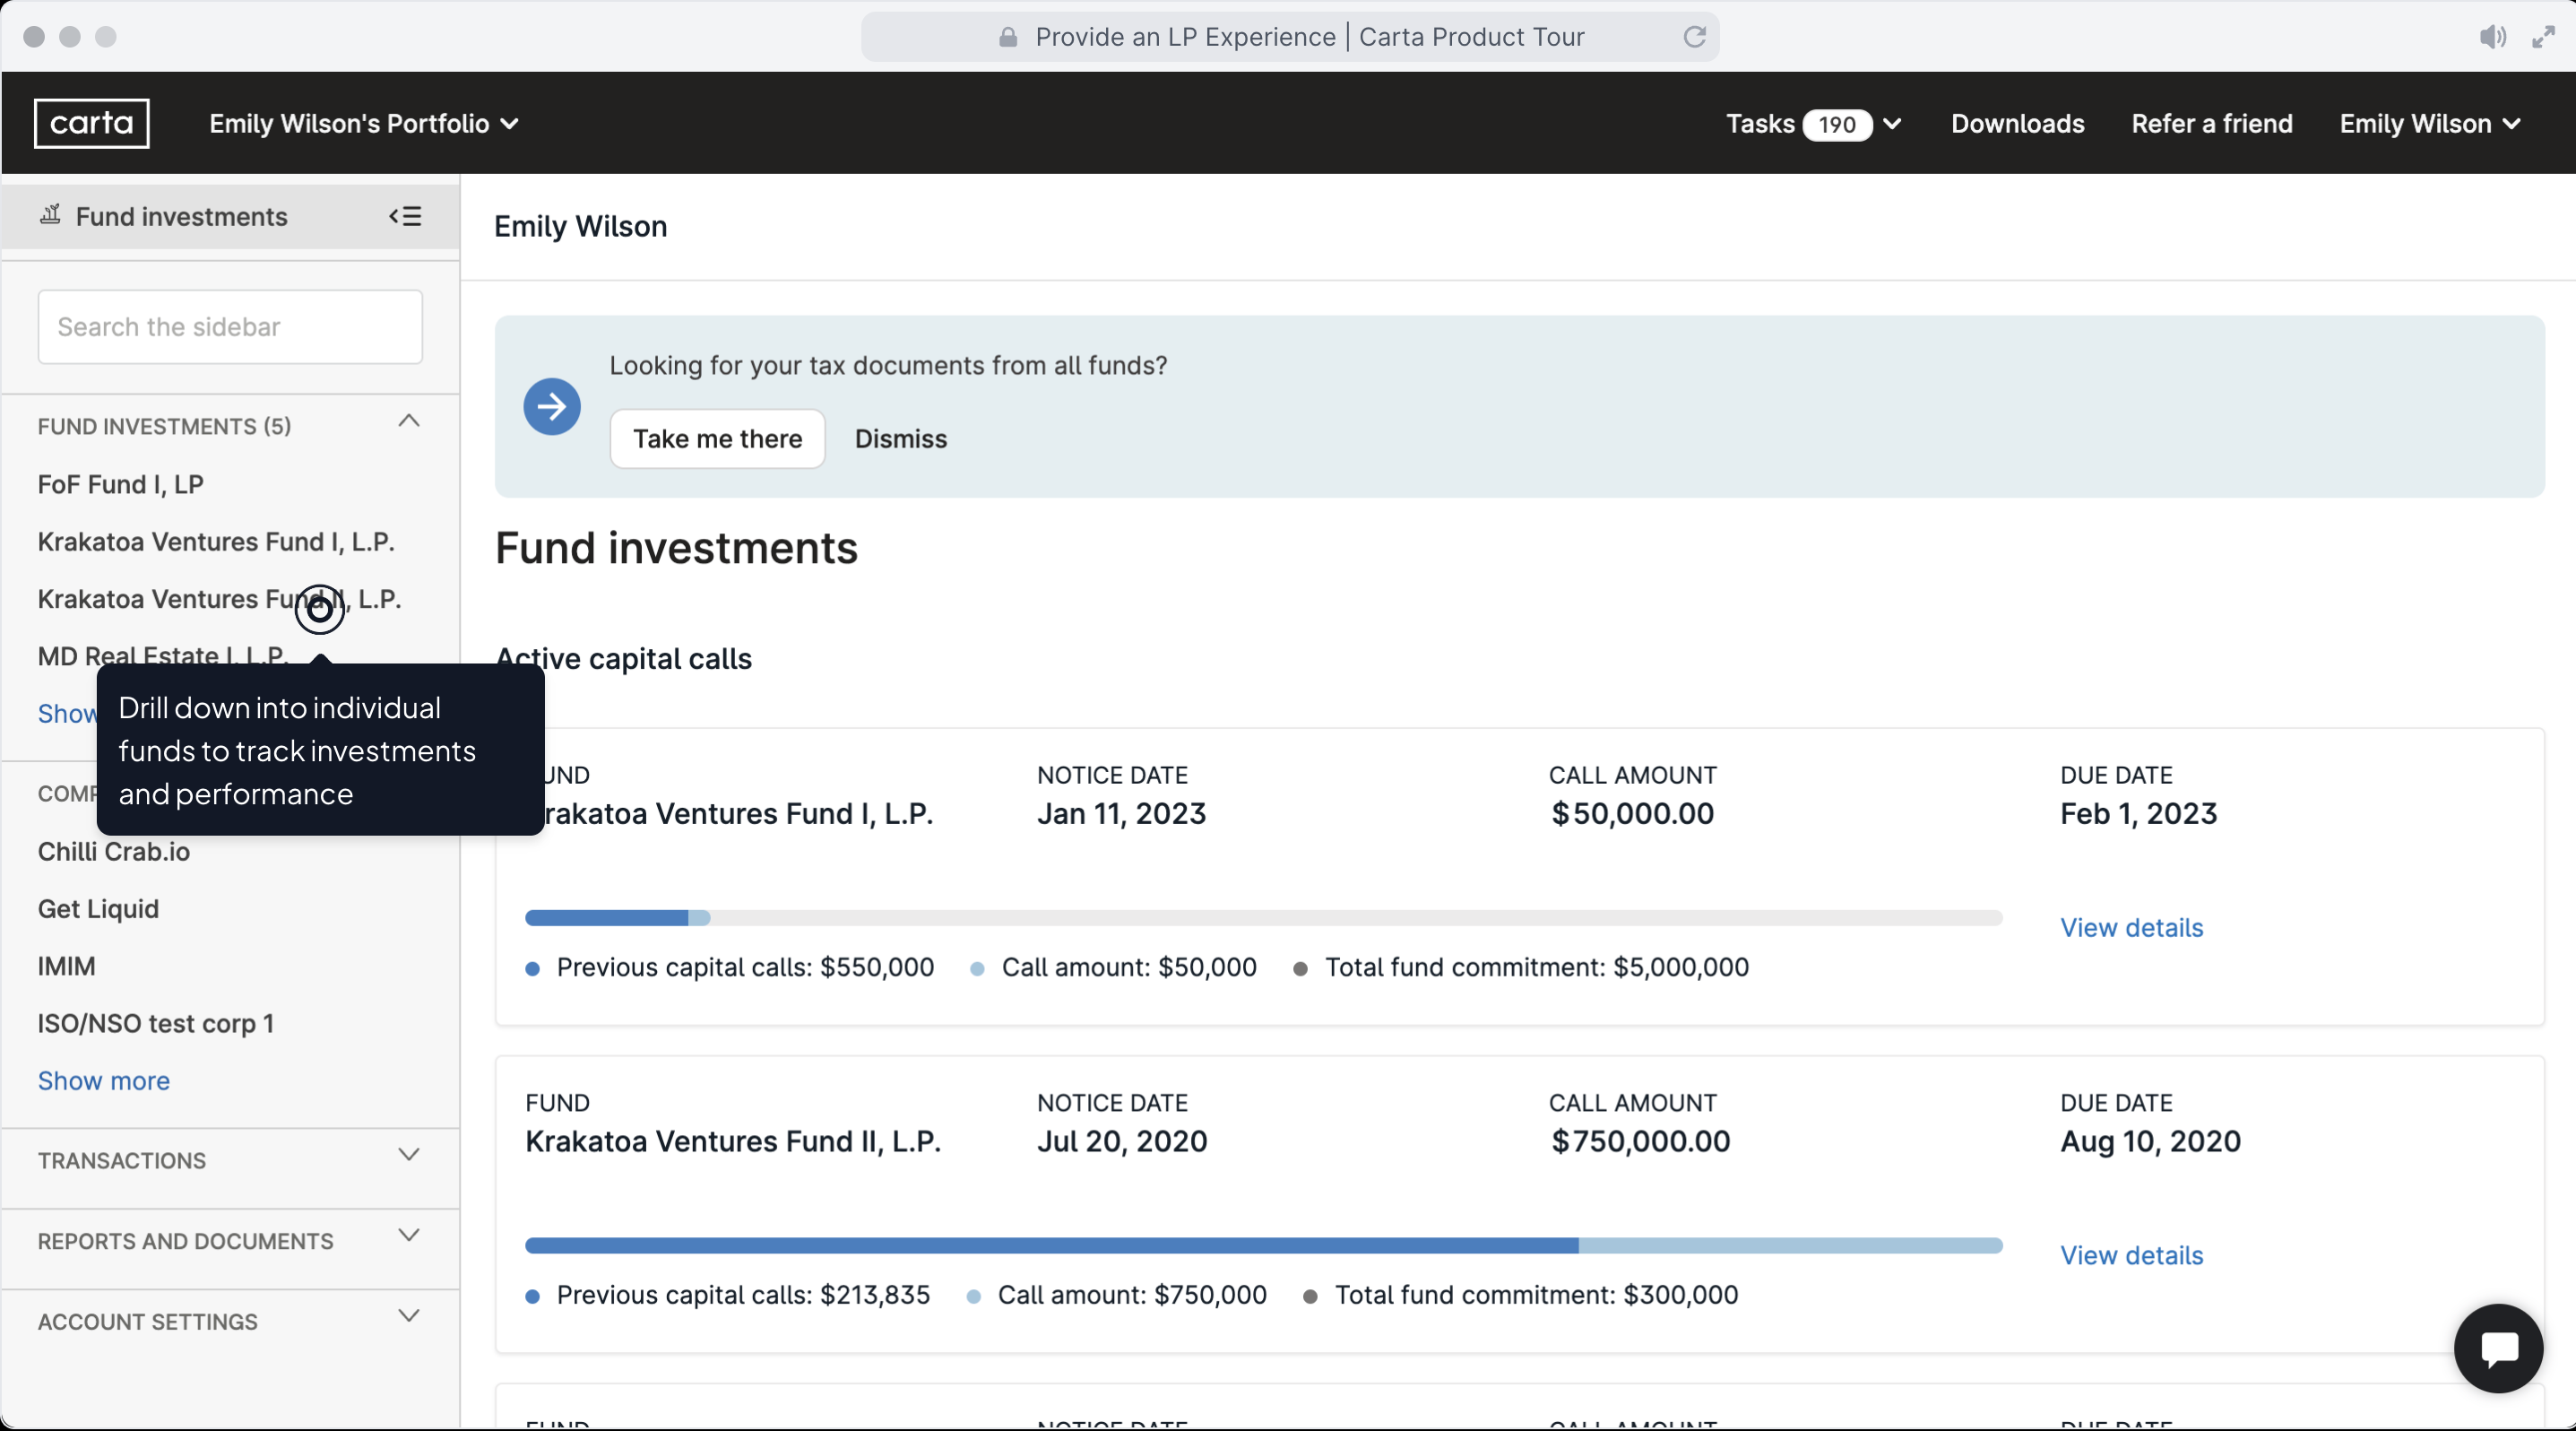Collapse the Fund Investments section
Image resolution: width=2576 pixels, height=1431 pixels.
click(x=408, y=421)
